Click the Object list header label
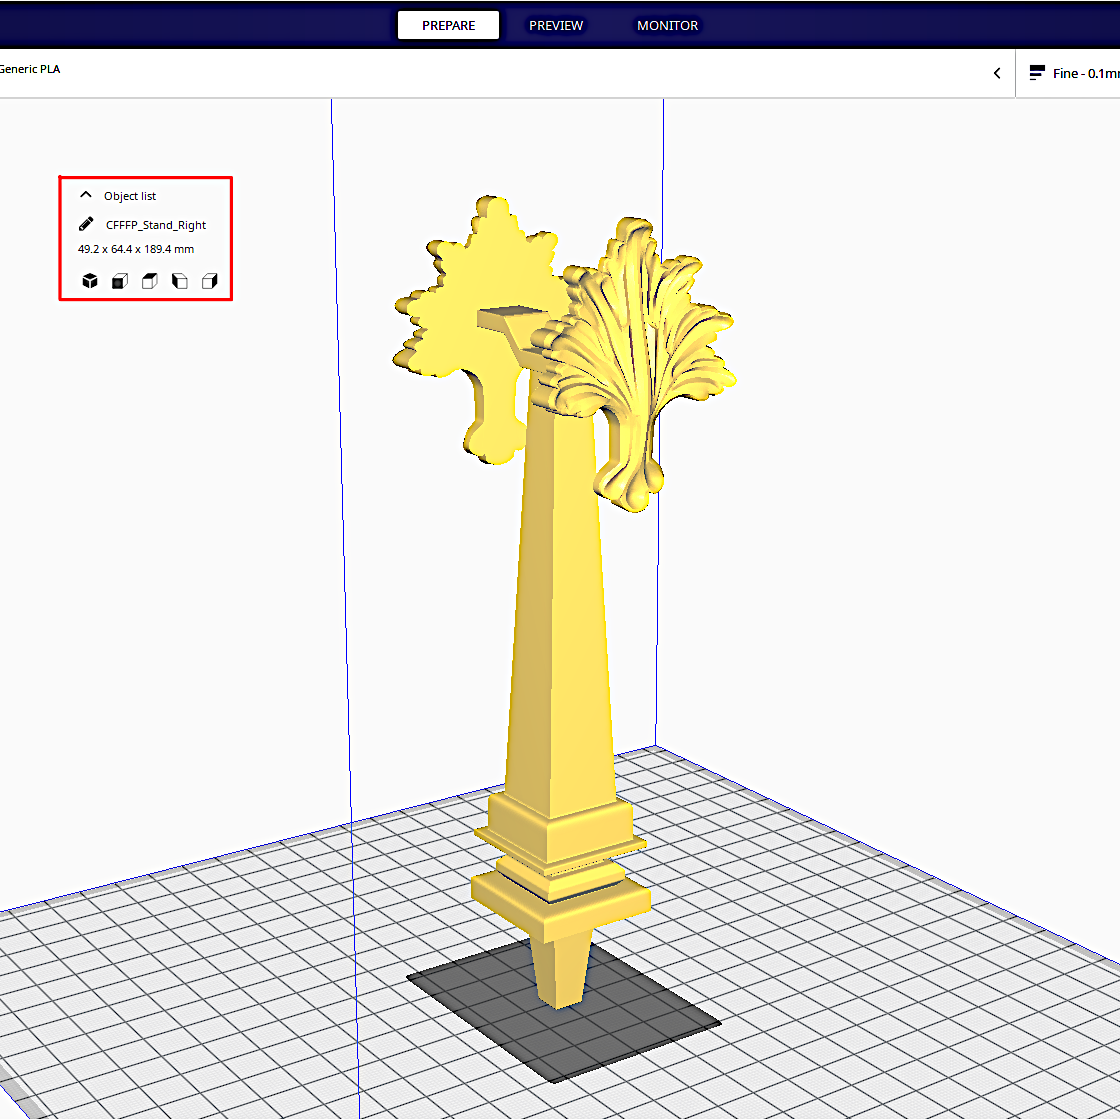 point(130,196)
